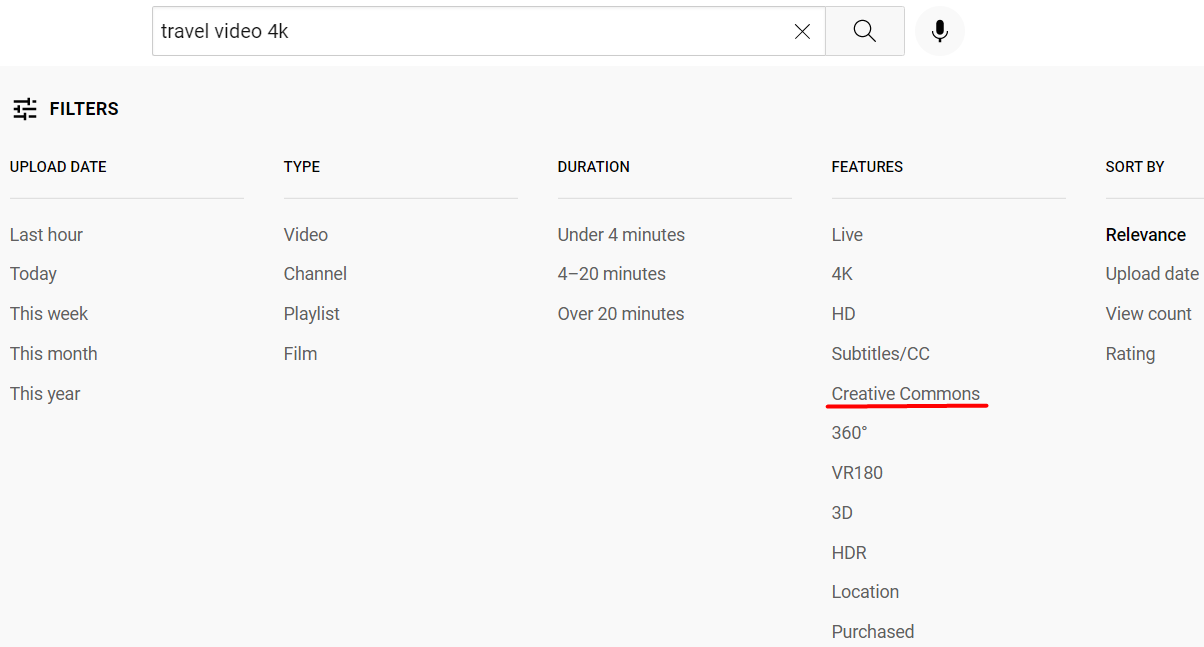
Task: Enable the Creative Commons filter
Action: click(906, 394)
